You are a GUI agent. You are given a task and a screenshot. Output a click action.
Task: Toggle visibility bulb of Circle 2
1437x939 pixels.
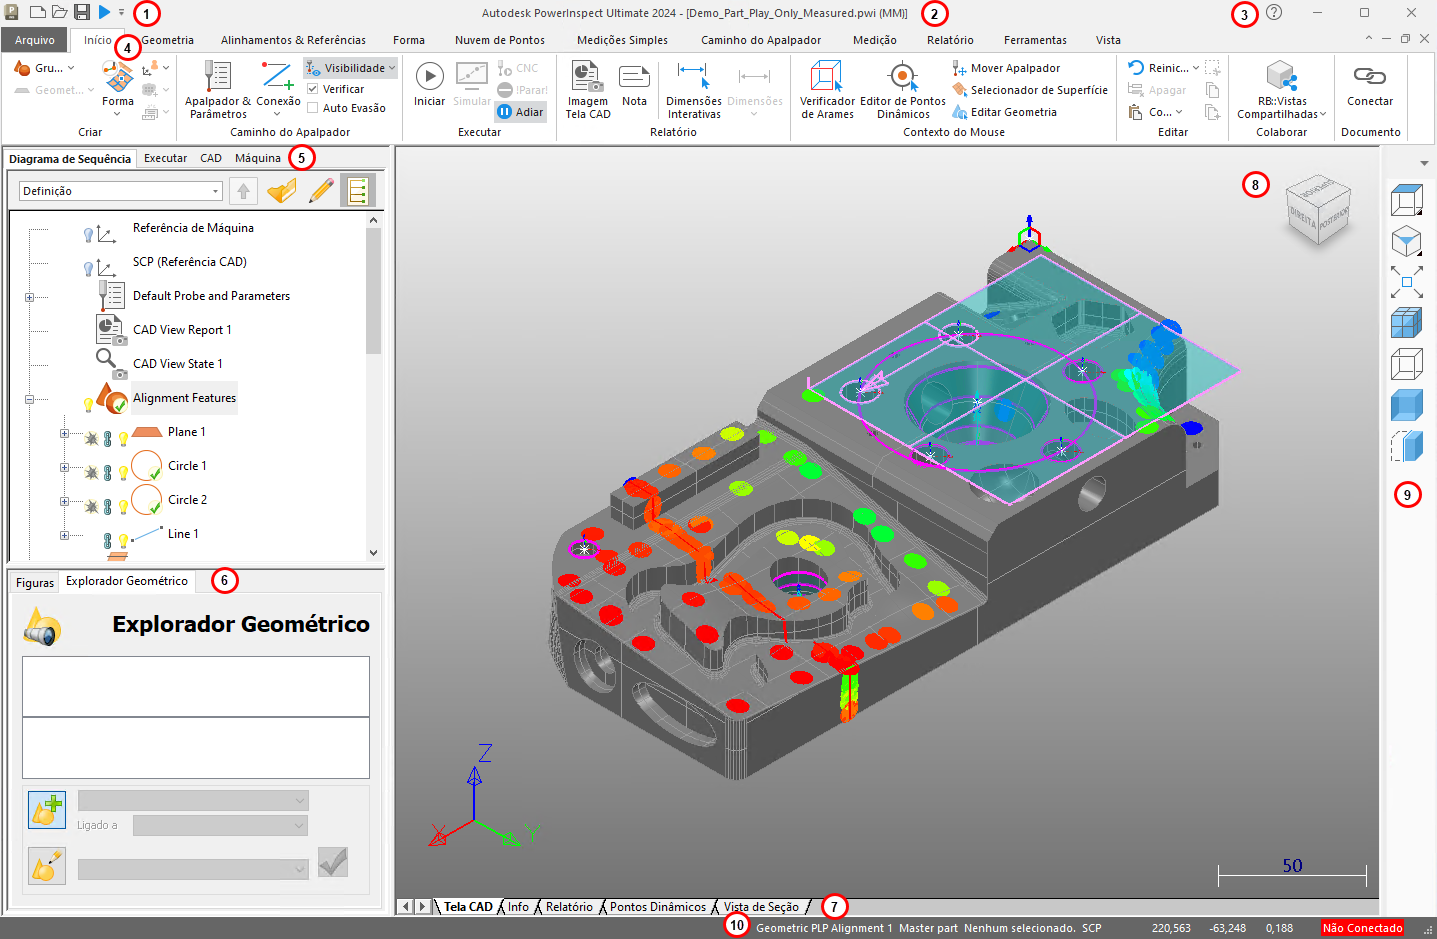[x=123, y=507]
